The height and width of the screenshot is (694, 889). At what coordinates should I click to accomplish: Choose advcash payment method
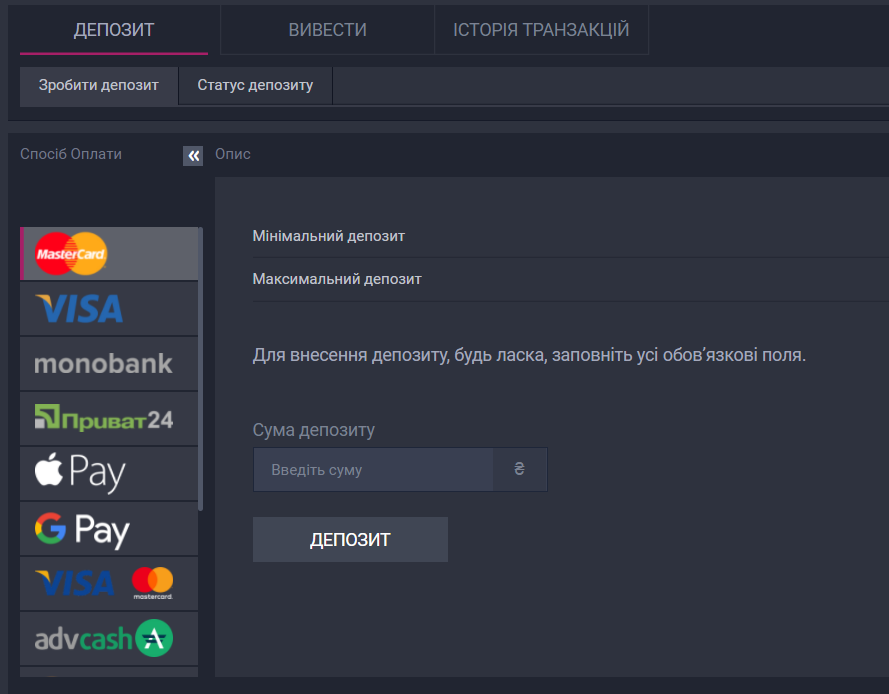pyautogui.click(x=109, y=638)
